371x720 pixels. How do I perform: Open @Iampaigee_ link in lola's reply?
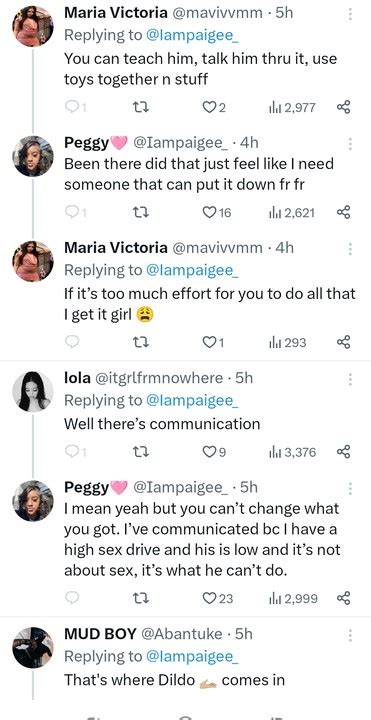pyautogui.click(x=192, y=400)
